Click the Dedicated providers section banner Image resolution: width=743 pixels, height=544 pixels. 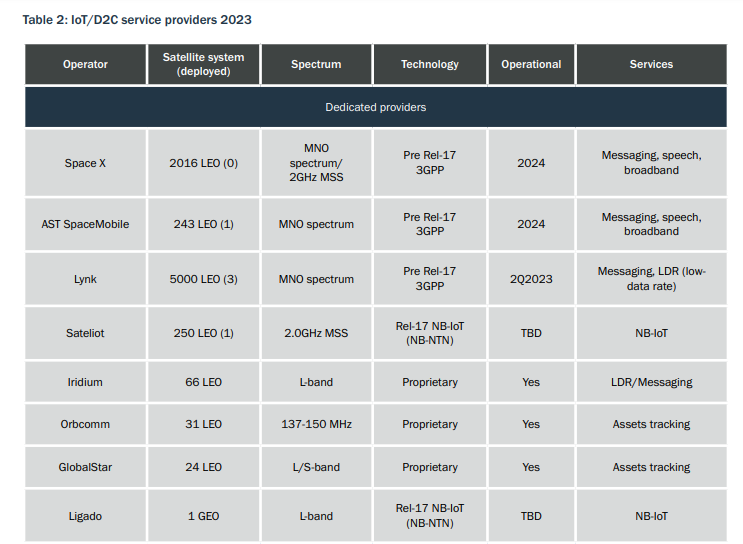tap(375, 107)
